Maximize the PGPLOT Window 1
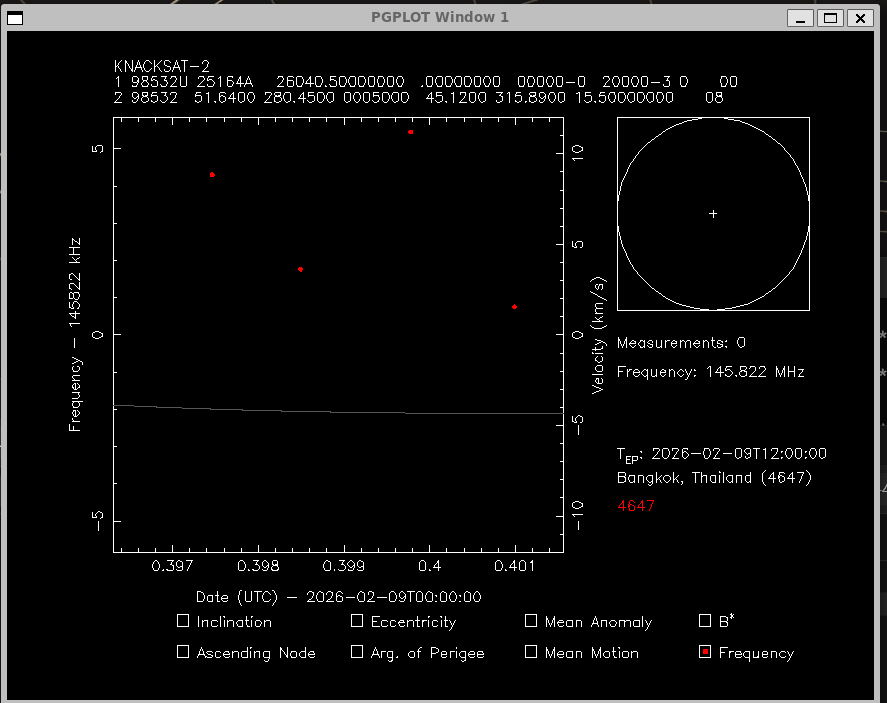This screenshot has width=887, height=703. [829, 17]
